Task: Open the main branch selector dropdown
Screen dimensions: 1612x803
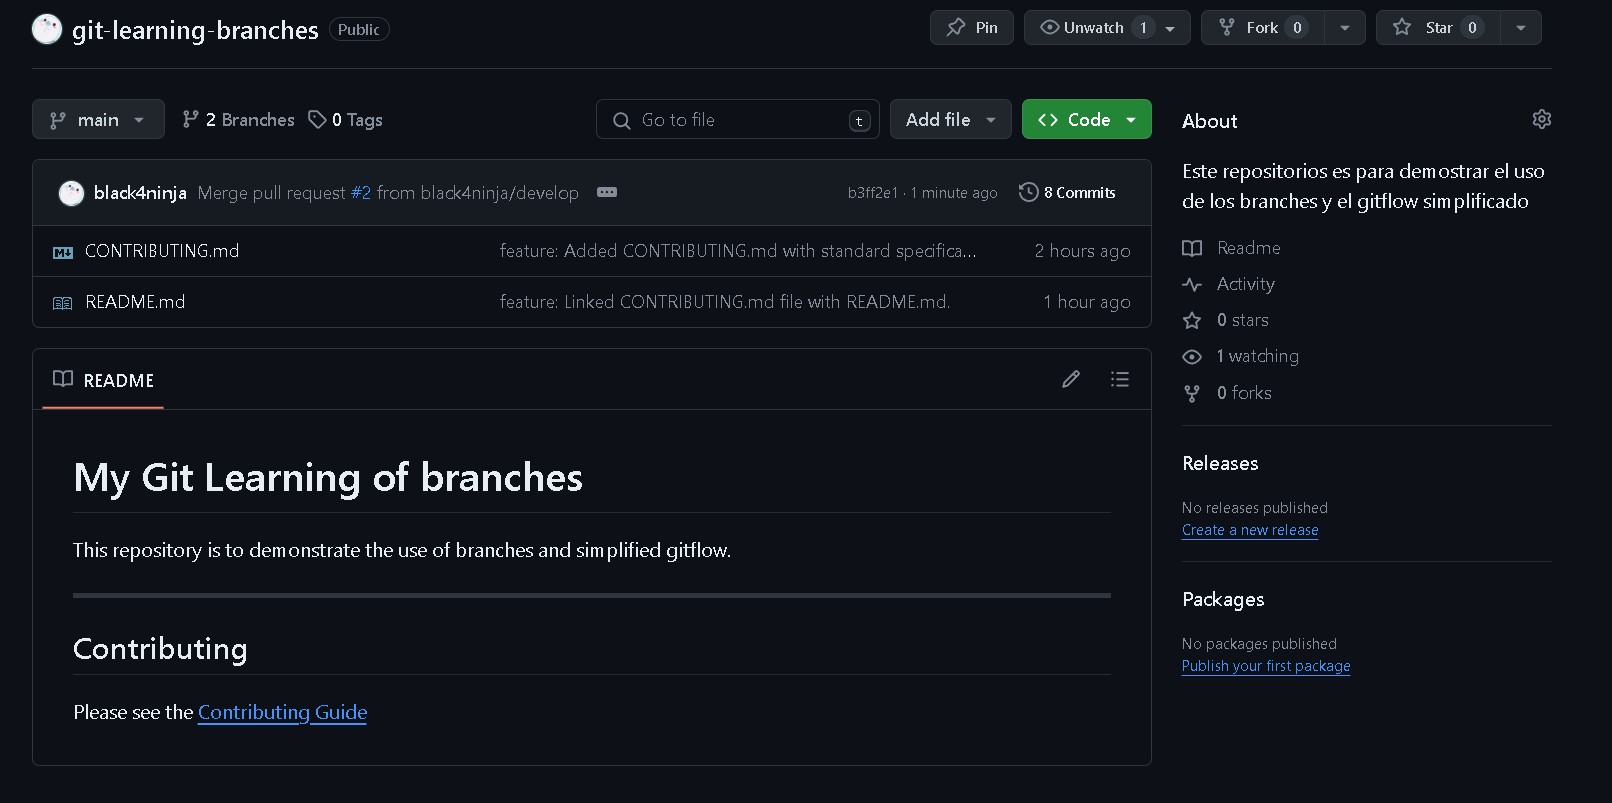Action: (x=98, y=120)
